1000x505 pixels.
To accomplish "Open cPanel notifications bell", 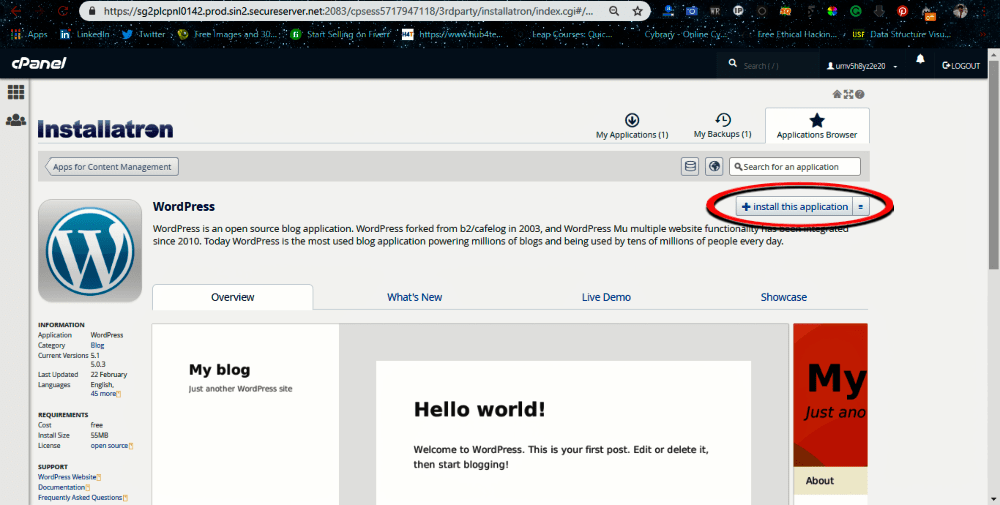I will click(x=920, y=59).
